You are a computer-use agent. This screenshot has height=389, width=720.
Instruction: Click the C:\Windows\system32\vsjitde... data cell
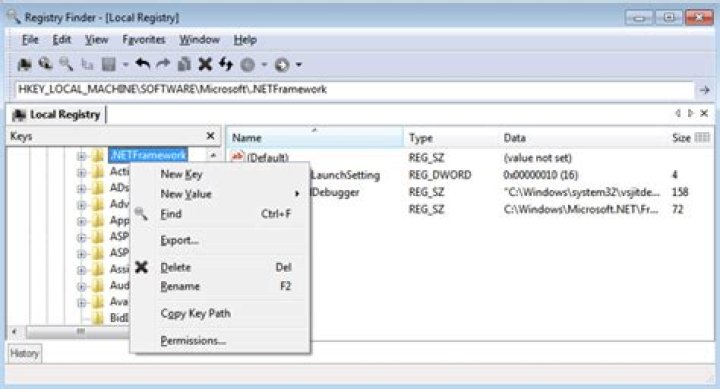[581, 192]
